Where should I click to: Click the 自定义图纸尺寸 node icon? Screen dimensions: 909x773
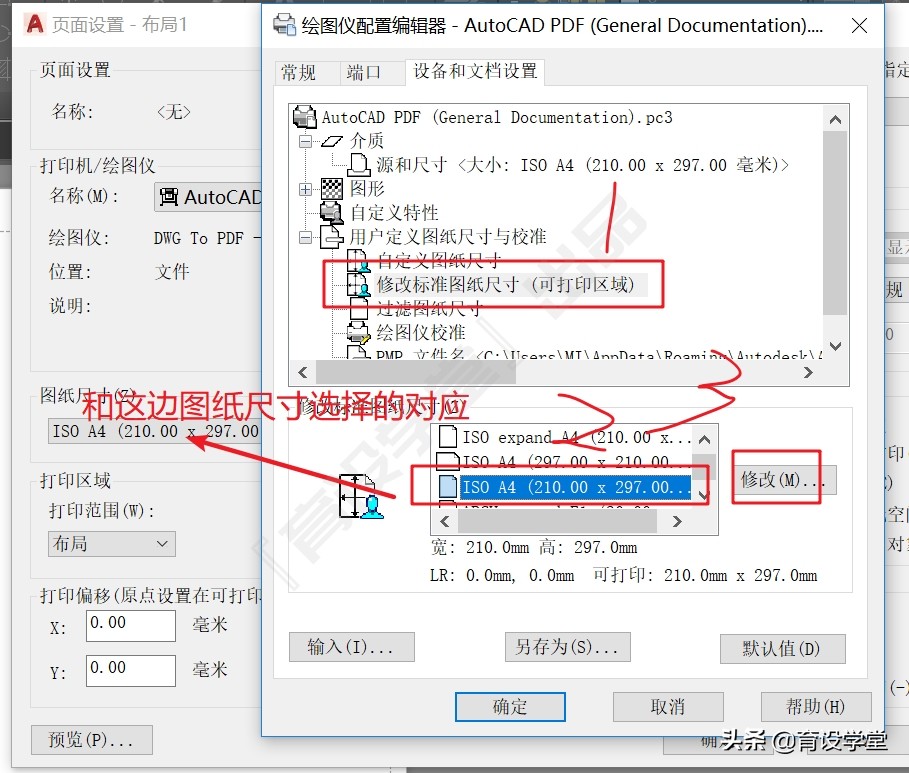point(356,258)
